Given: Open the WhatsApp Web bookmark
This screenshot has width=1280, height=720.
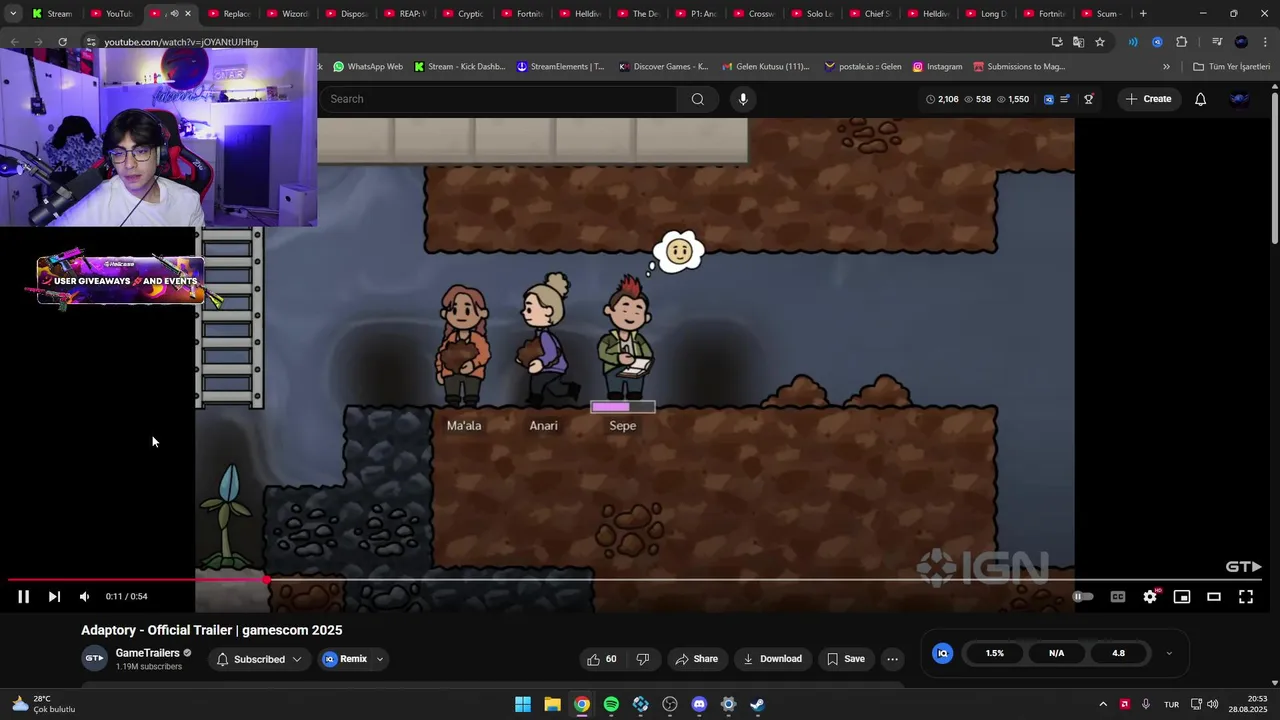Looking at the screenshot, I should click(368, 67).
